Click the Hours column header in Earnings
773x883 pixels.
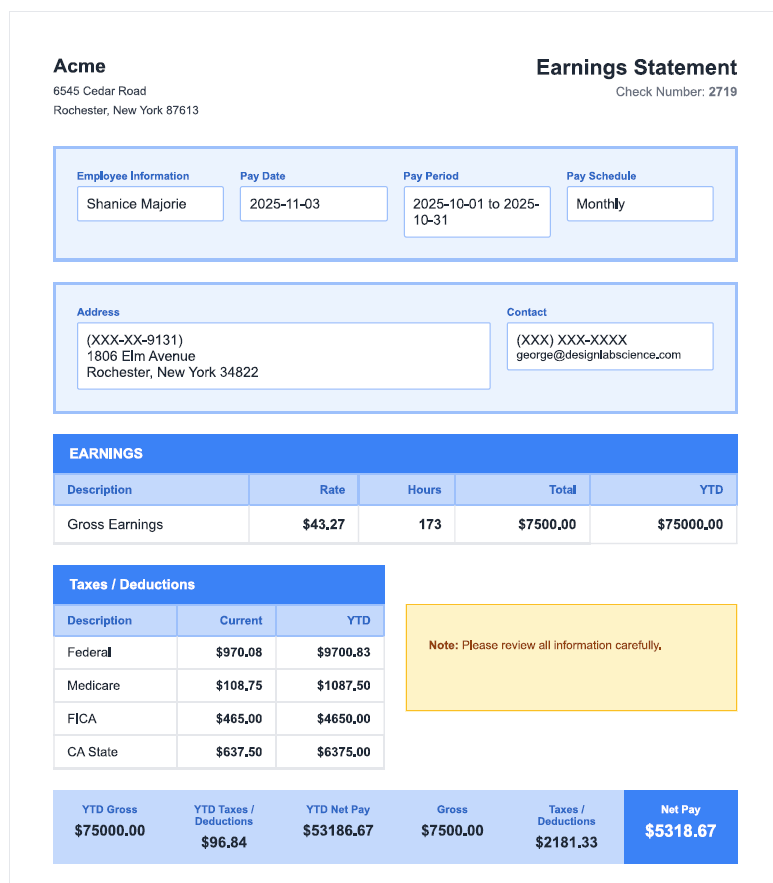point(424,490)
